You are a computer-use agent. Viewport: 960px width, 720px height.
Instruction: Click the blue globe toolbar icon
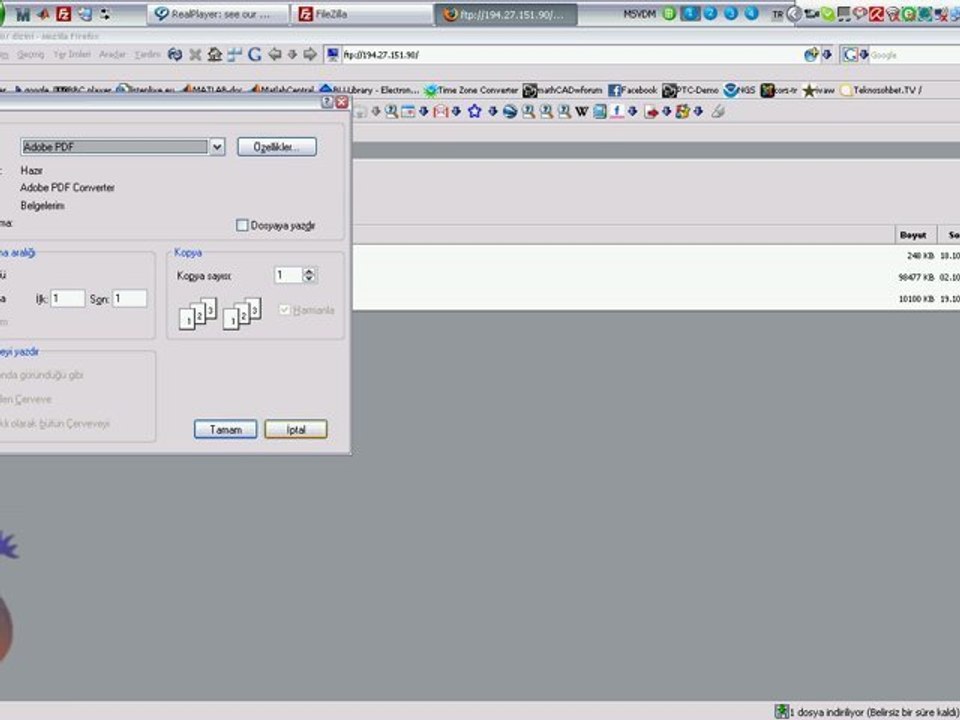coord(510,111)
